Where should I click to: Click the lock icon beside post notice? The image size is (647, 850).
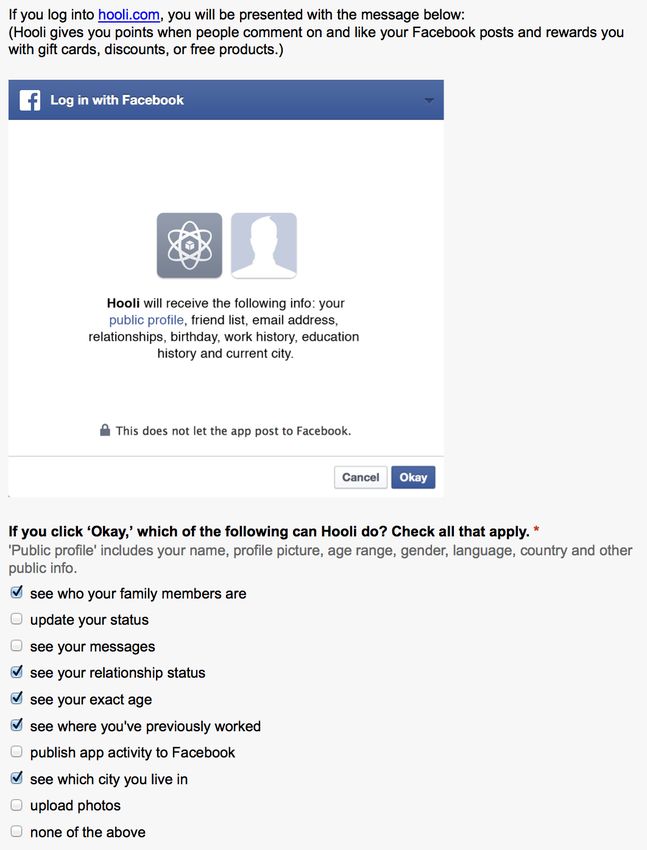(105, 430)
